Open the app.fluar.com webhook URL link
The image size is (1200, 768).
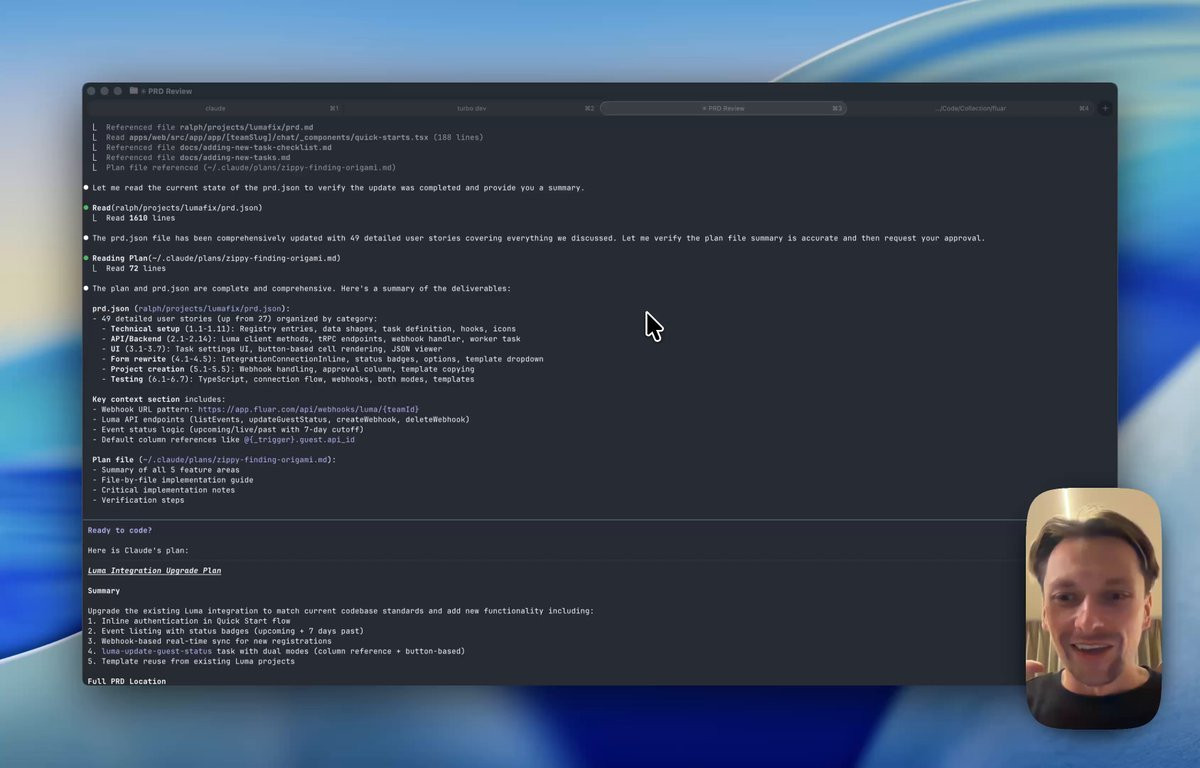pyautogui.click(x=308, y=409)
